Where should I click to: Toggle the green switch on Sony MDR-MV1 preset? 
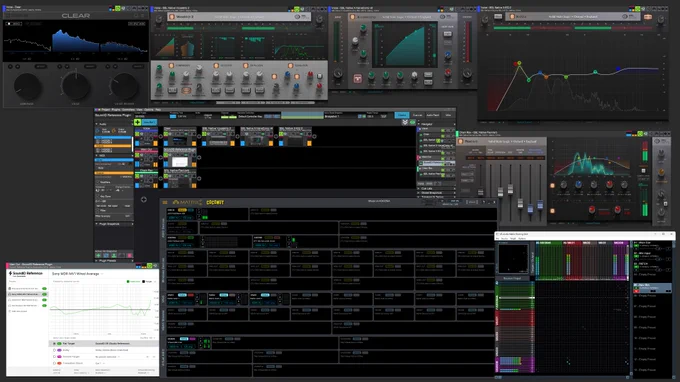(x=44, y=294)
